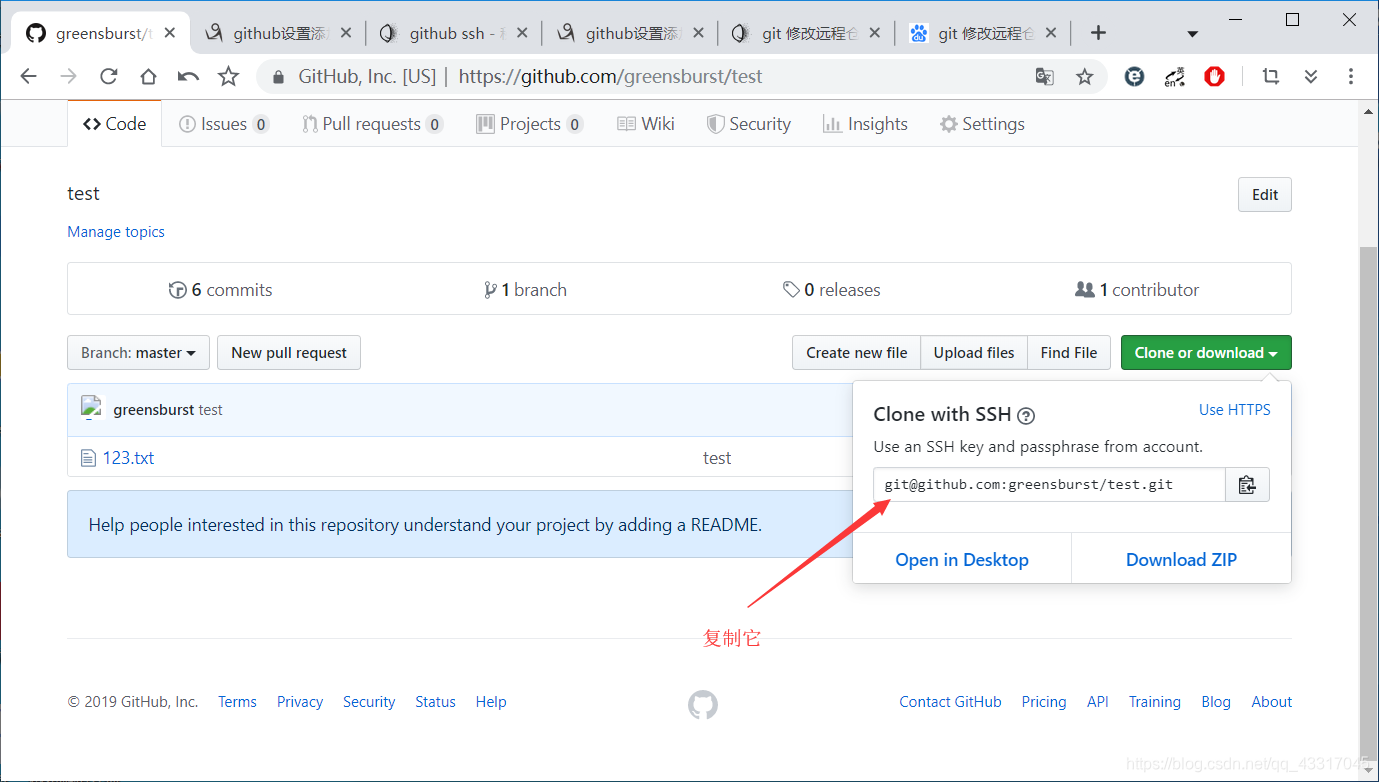Expand the hidden extensions double-chevron
The width and height of the screenshot is (1379, 782).
[1311, 76]
